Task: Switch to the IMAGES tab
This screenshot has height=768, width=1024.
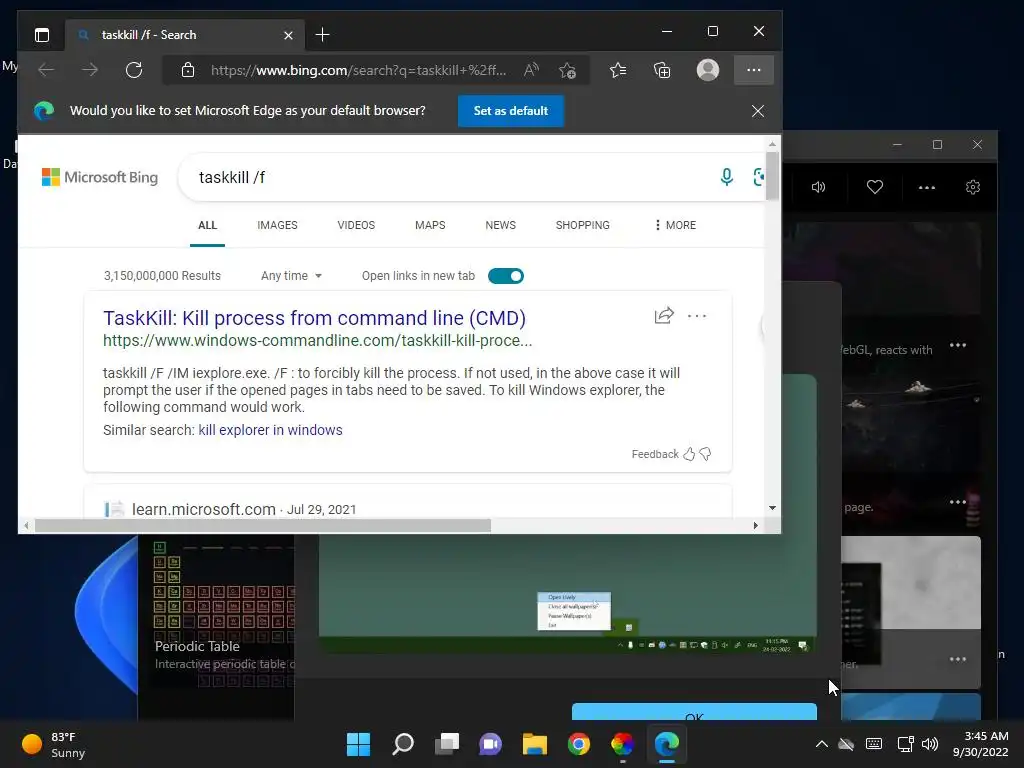Action: click(277, 225)
